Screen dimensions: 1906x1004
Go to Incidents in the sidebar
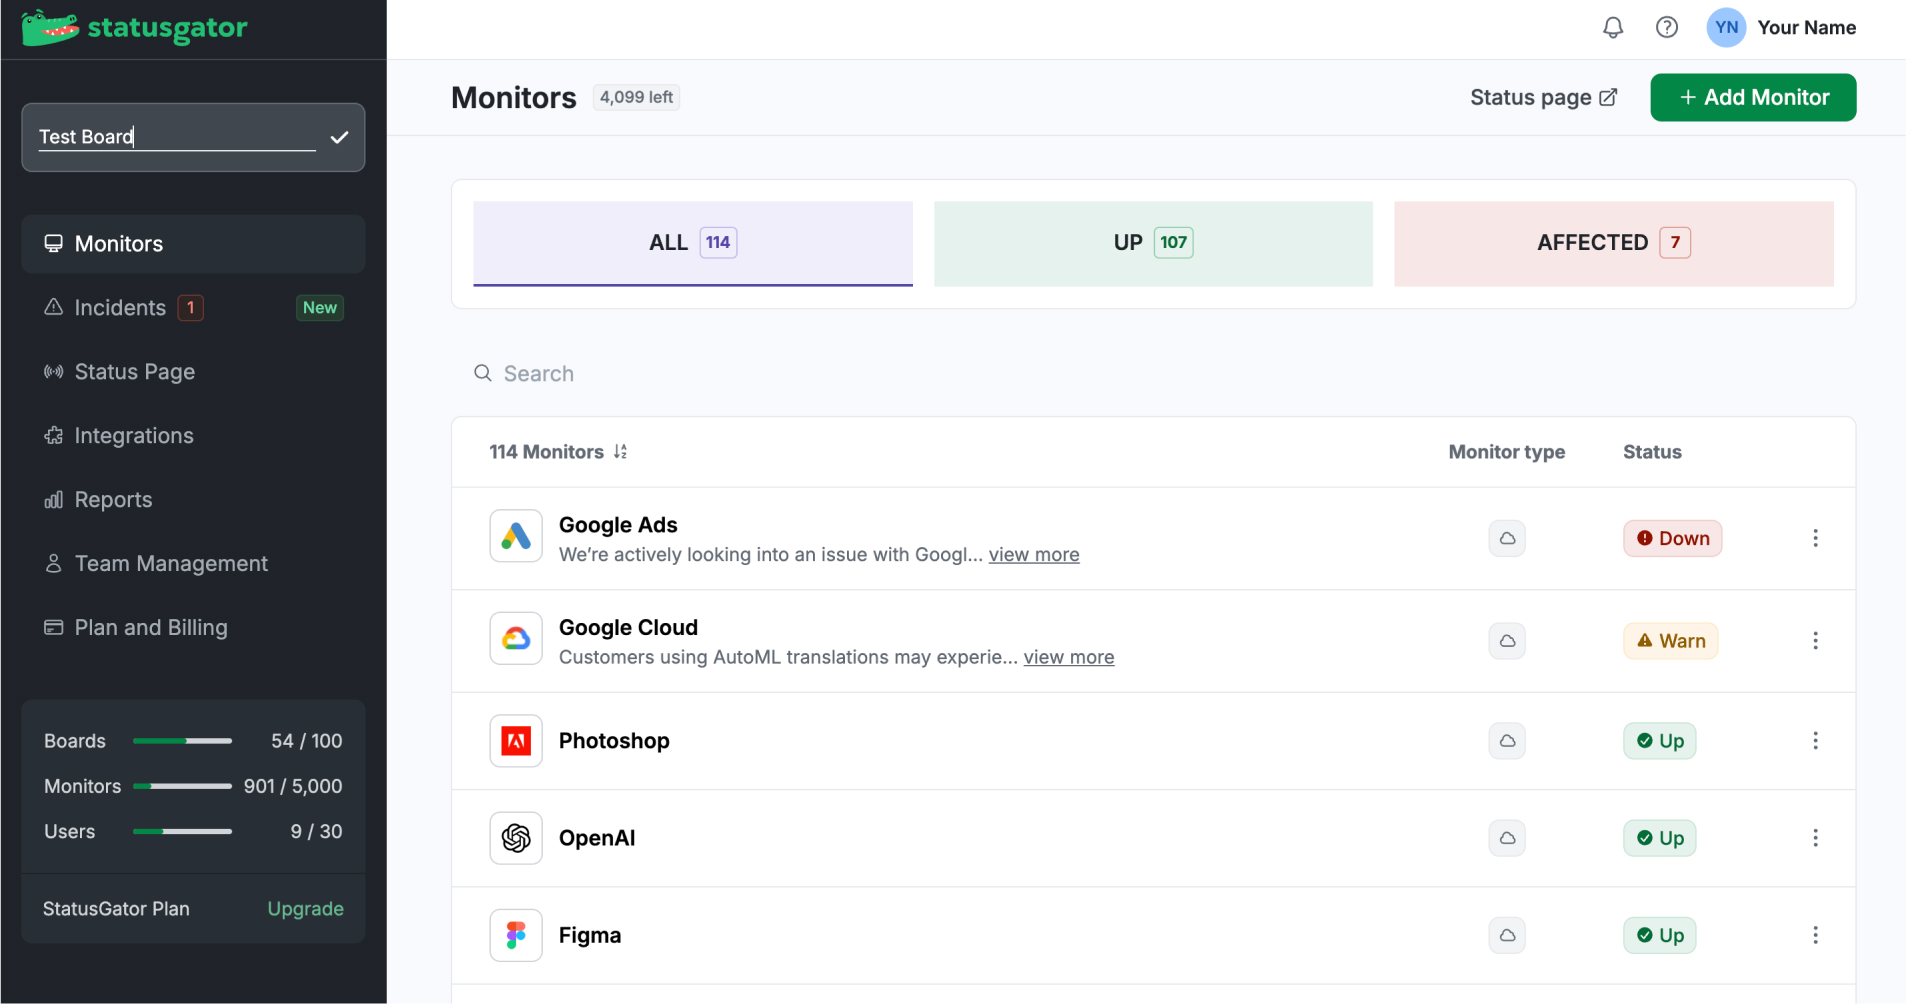(120, 308)
